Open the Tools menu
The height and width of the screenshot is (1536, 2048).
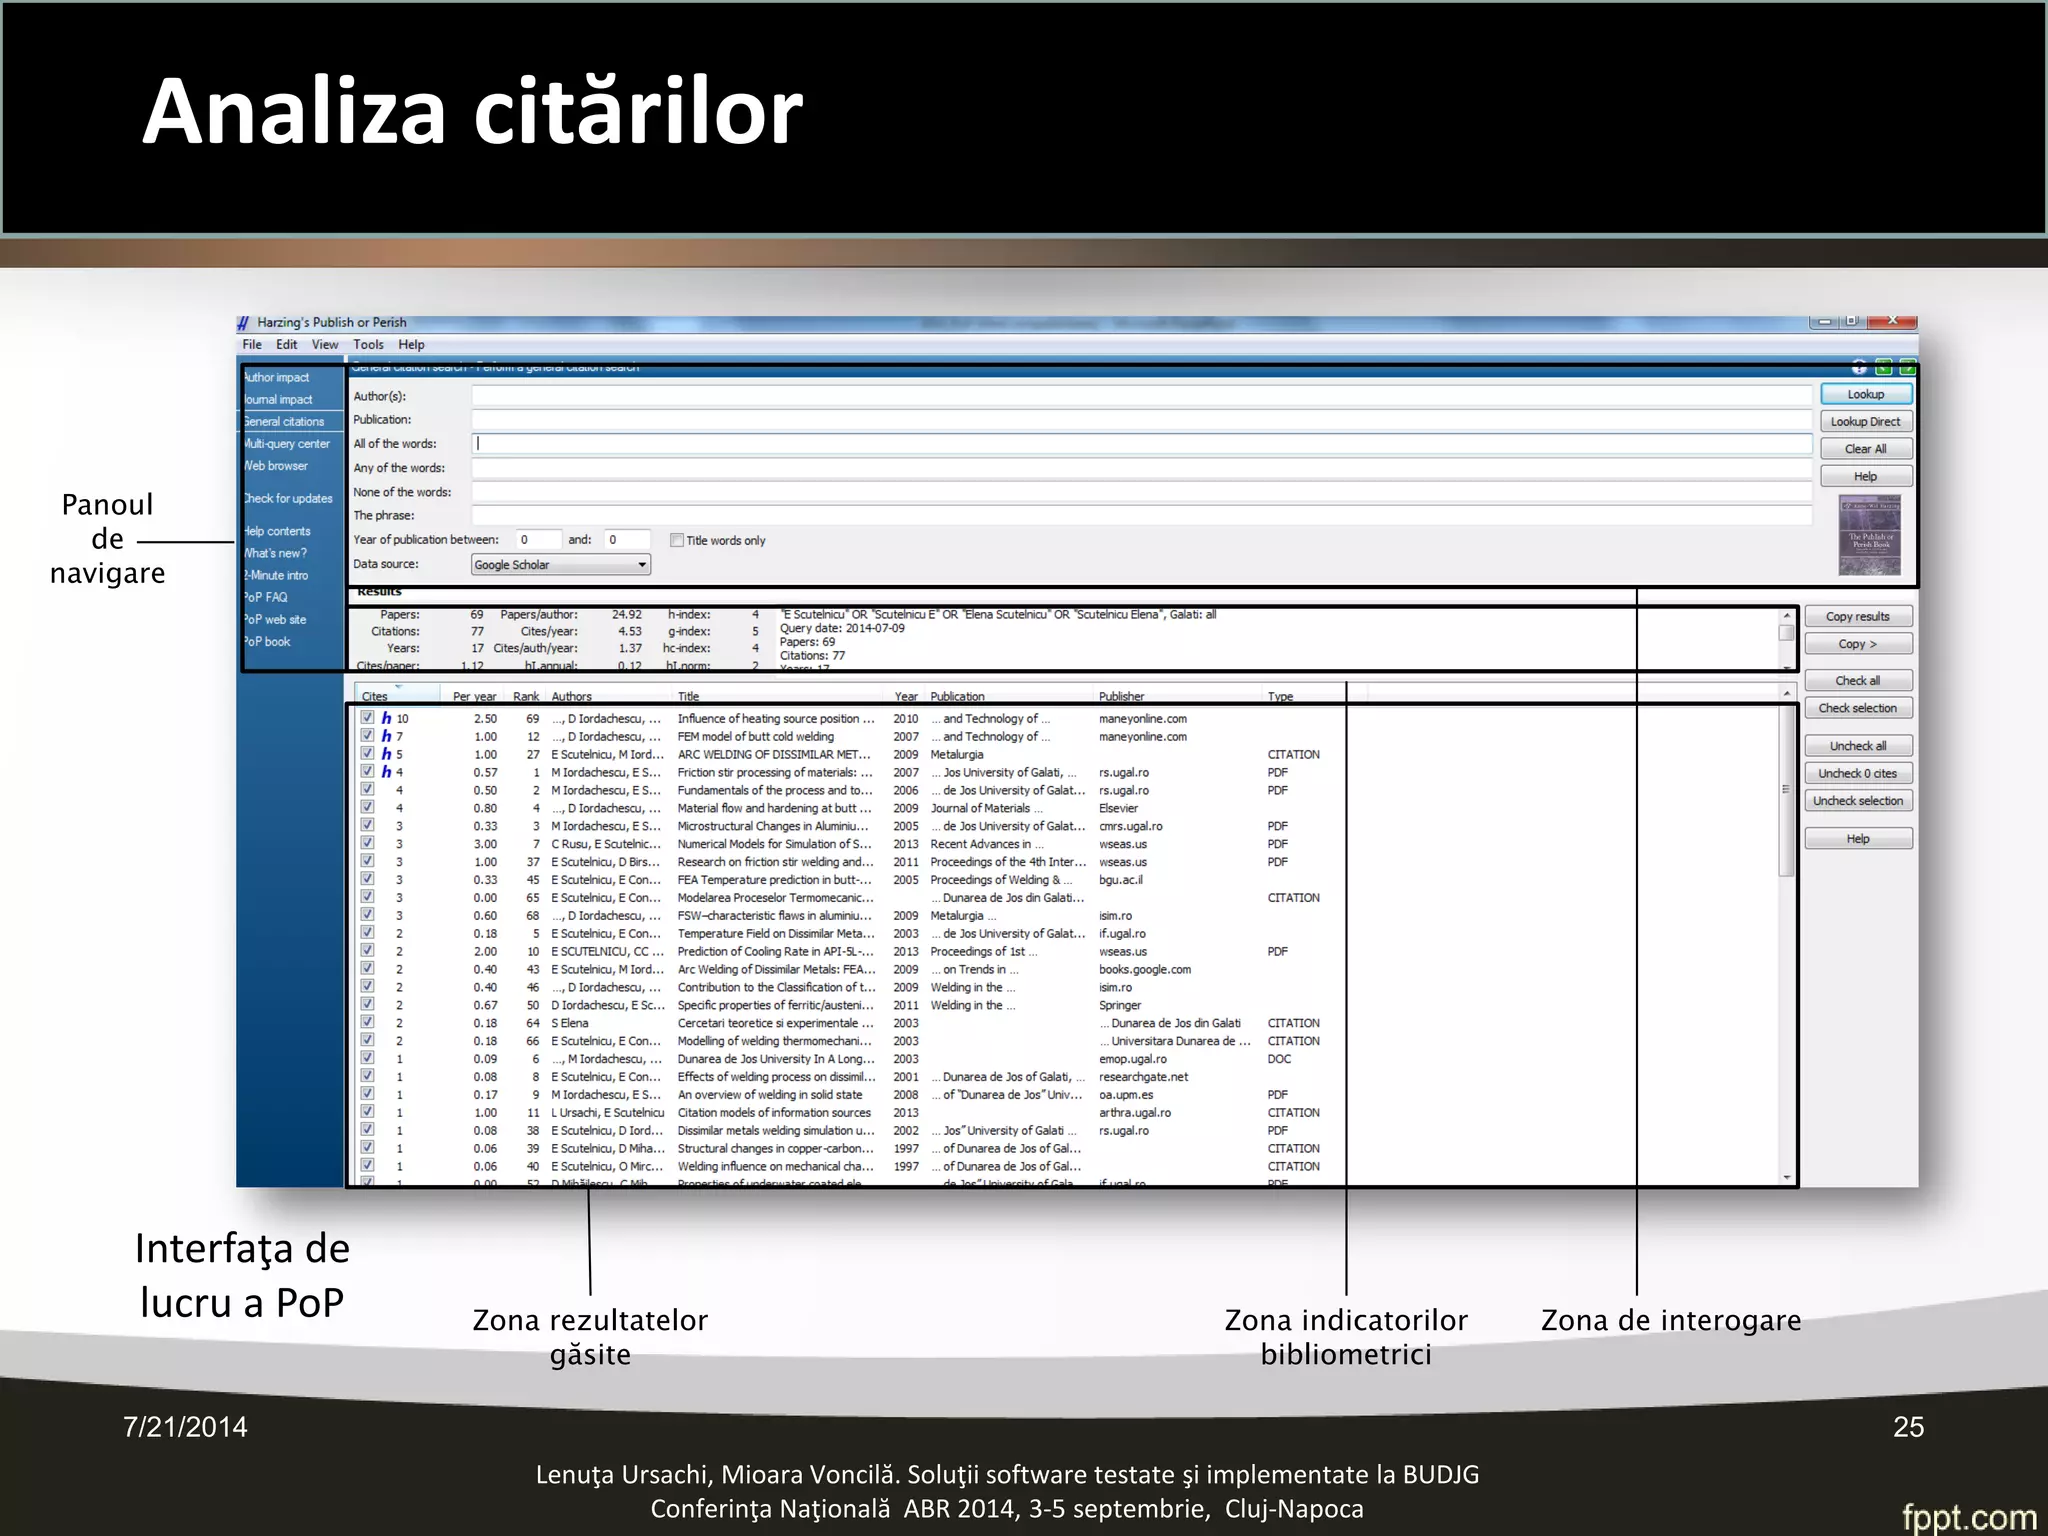tap(368, 345)
